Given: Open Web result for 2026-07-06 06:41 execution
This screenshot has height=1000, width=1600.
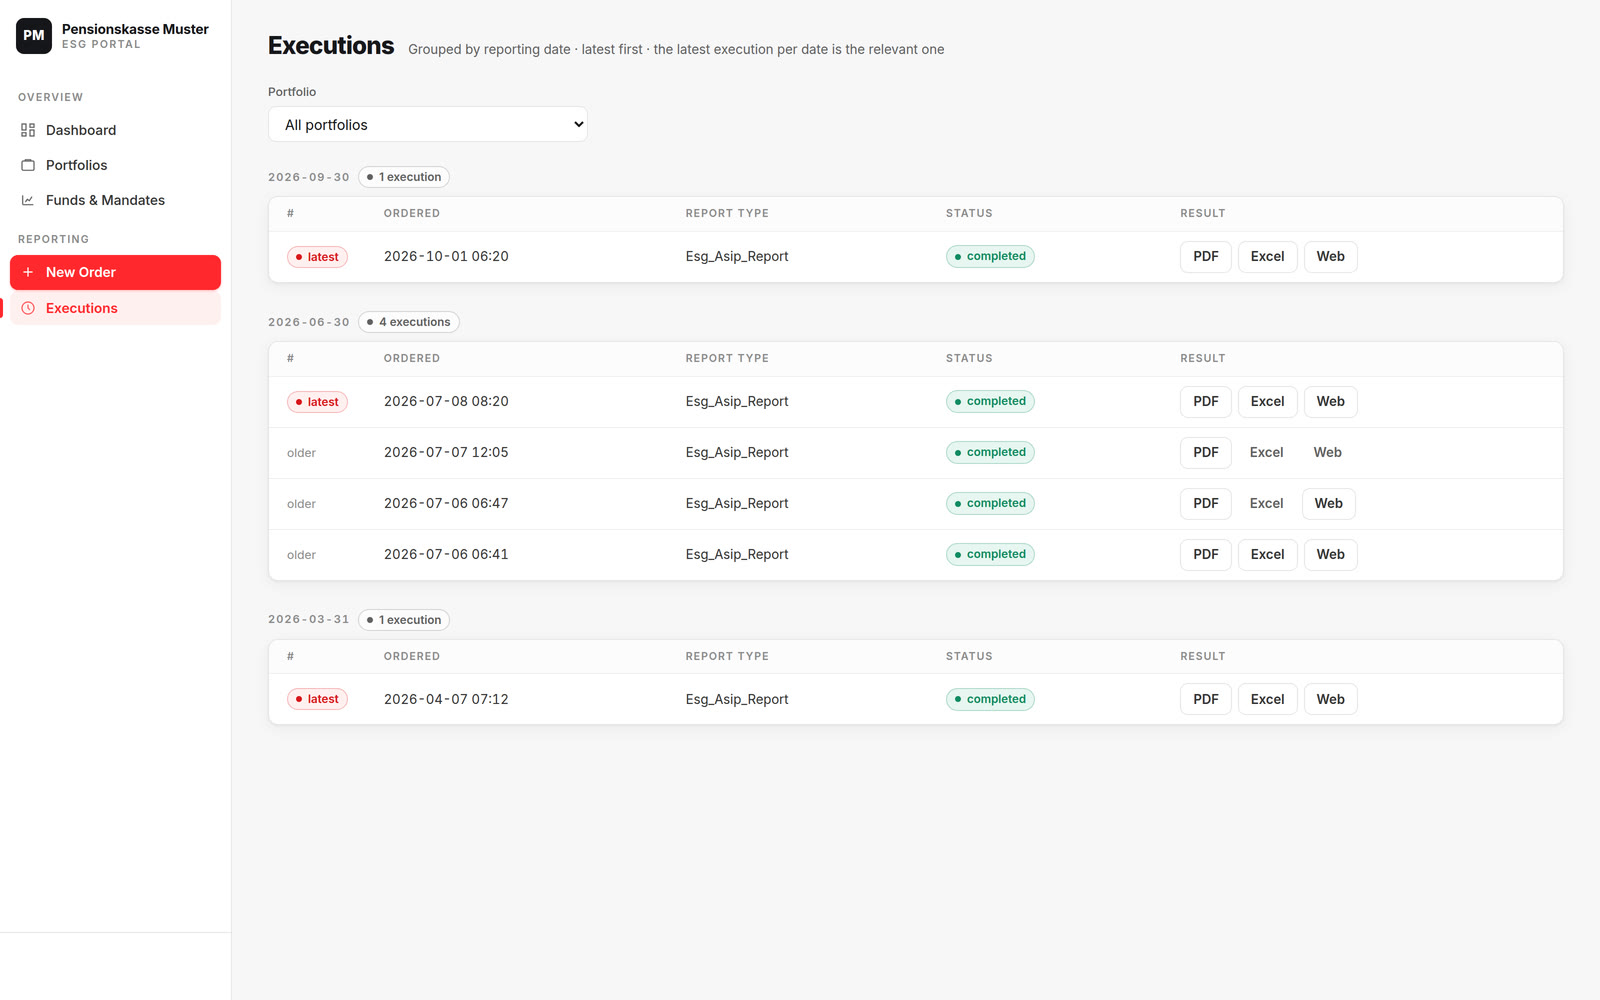Looking at the screenshot, I should click(x=1331, y=555).
